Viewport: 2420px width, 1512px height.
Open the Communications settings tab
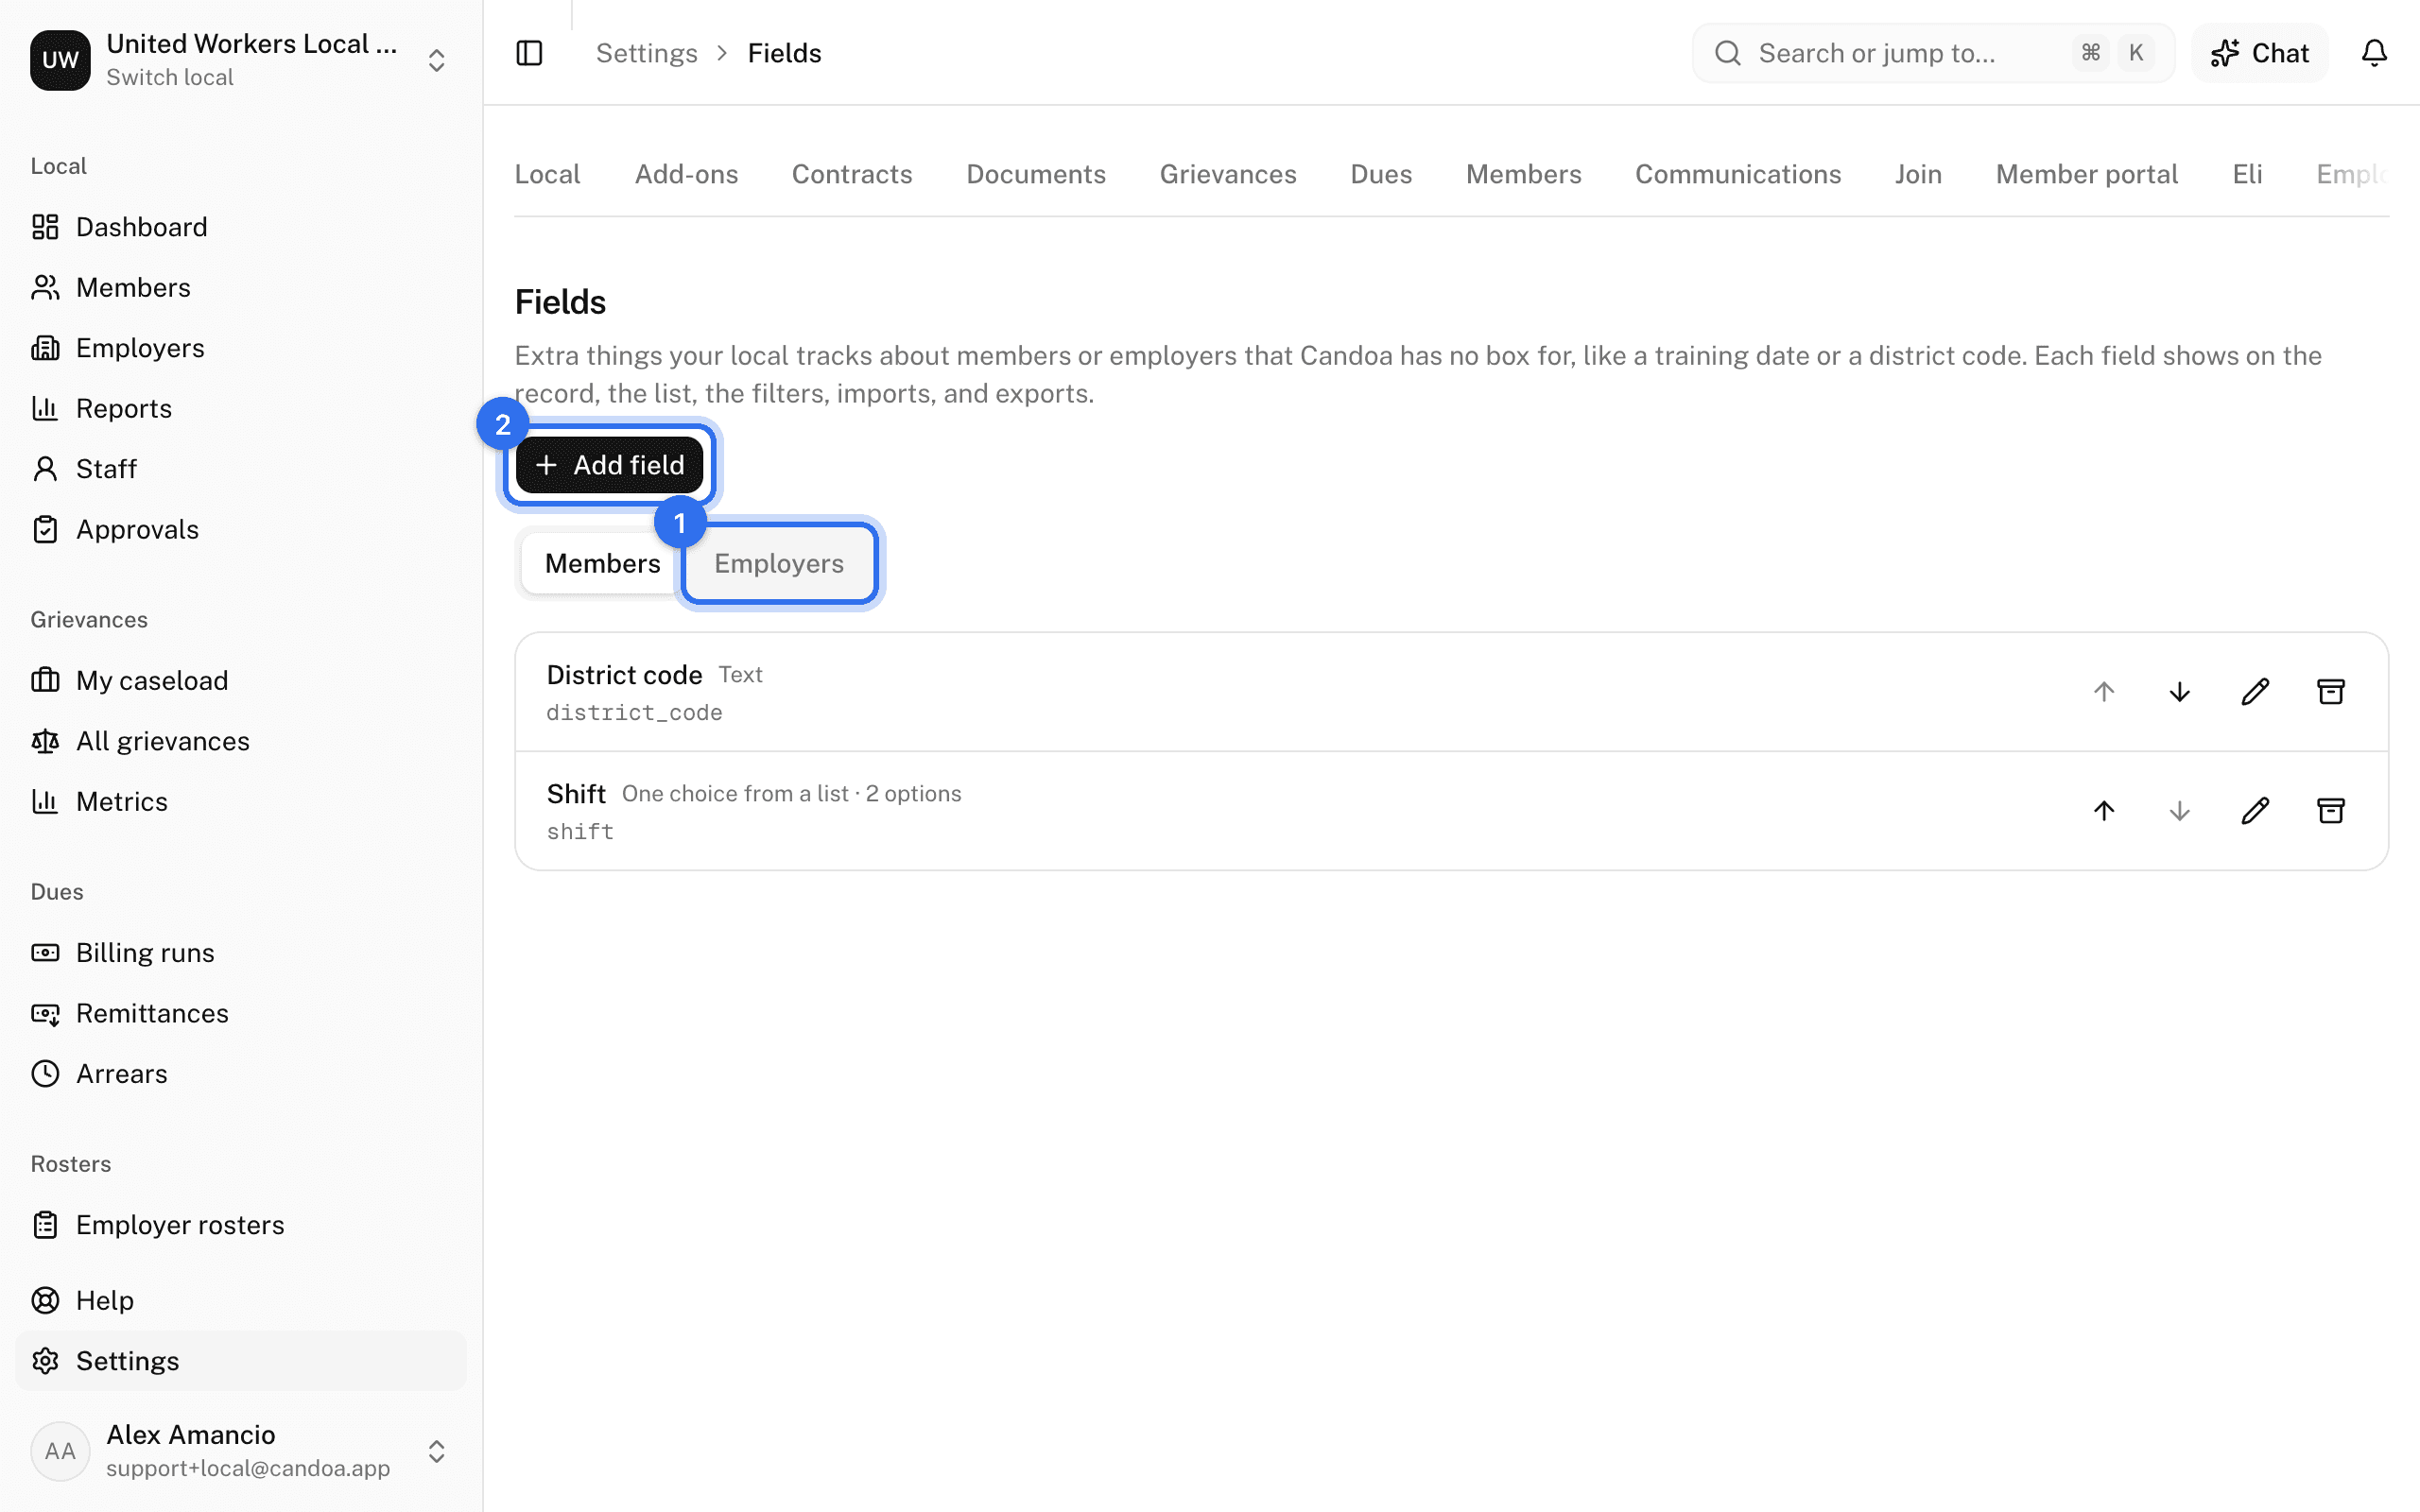pos(1737,174)
